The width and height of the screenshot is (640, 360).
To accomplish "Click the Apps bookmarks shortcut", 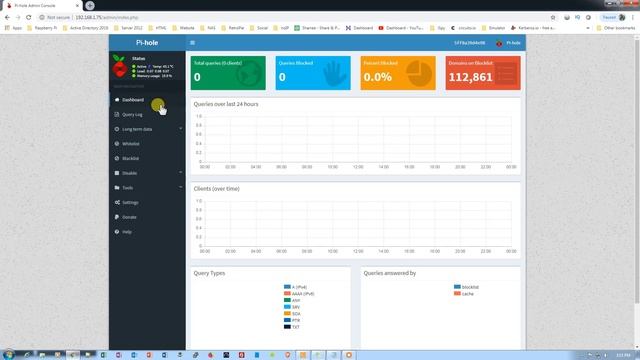I will tap(13, 28).
